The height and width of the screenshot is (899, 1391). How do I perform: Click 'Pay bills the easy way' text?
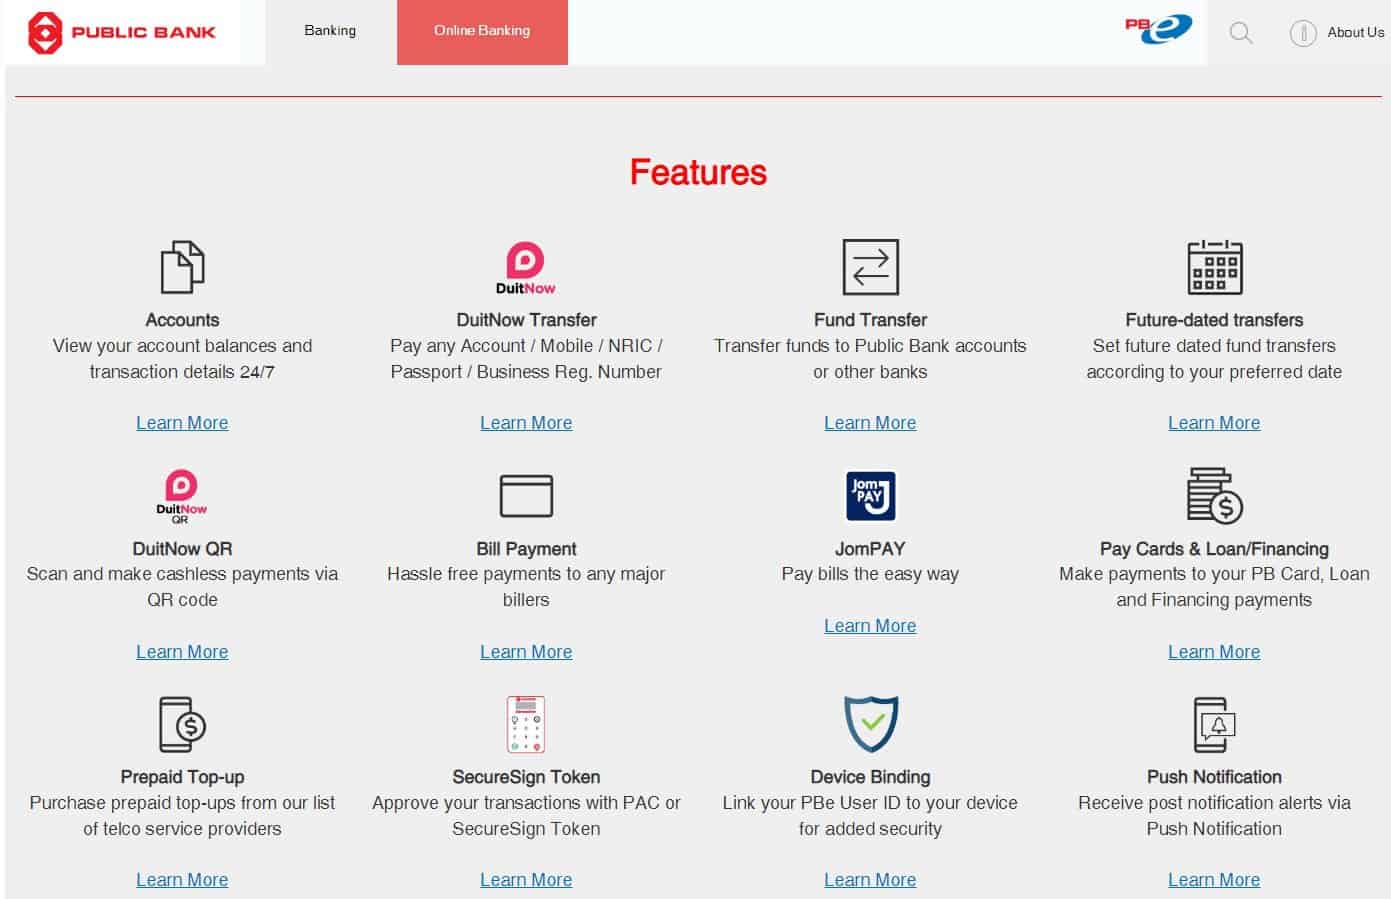(870, 574)
